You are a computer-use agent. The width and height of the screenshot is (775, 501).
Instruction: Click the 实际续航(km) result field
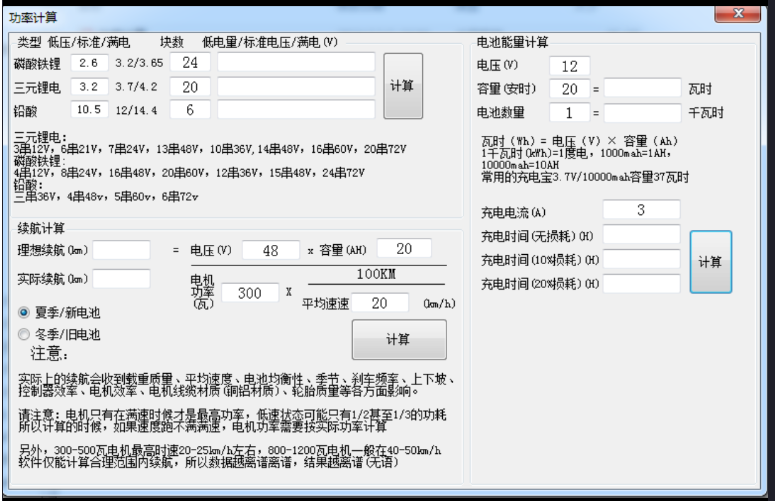click(x=122, y=278)
